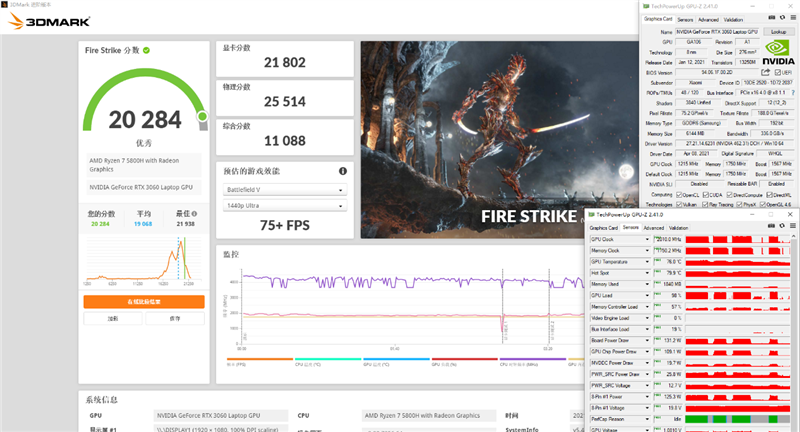
Task: Click orange frame rate legend bar under monitoring chart
Action: point(260,359)
